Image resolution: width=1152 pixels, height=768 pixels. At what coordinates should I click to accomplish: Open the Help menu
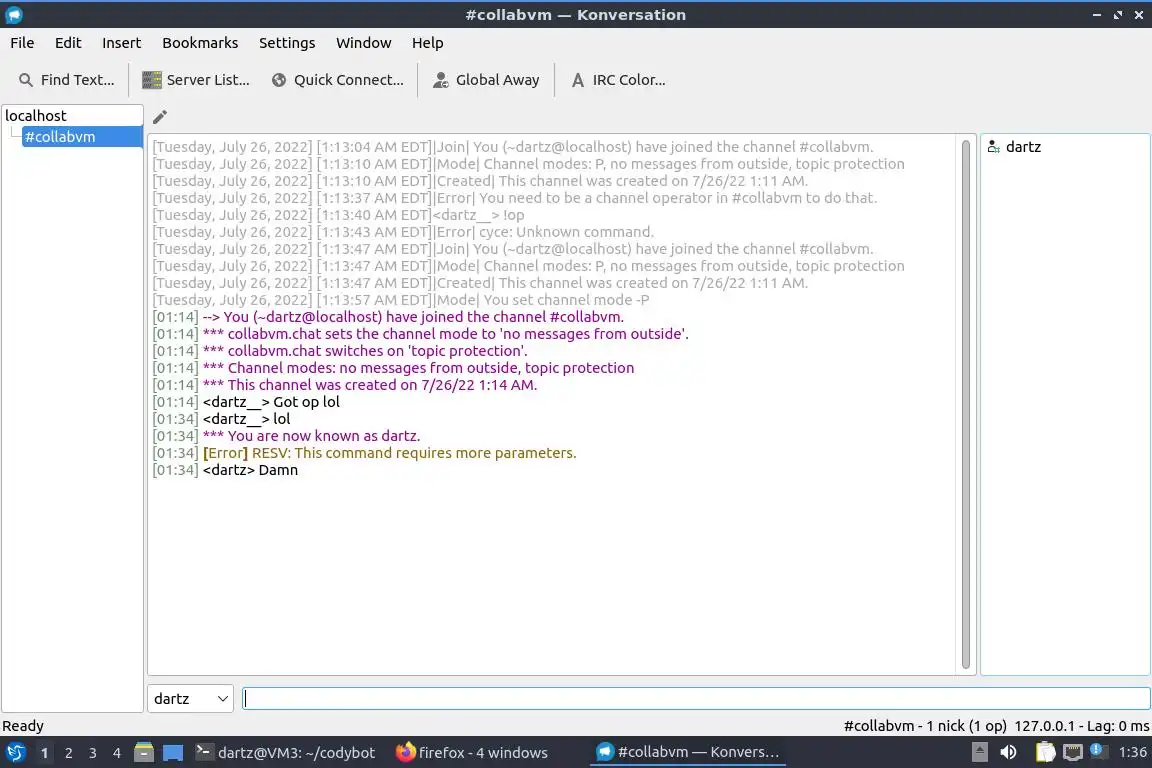tap(427, 43)
